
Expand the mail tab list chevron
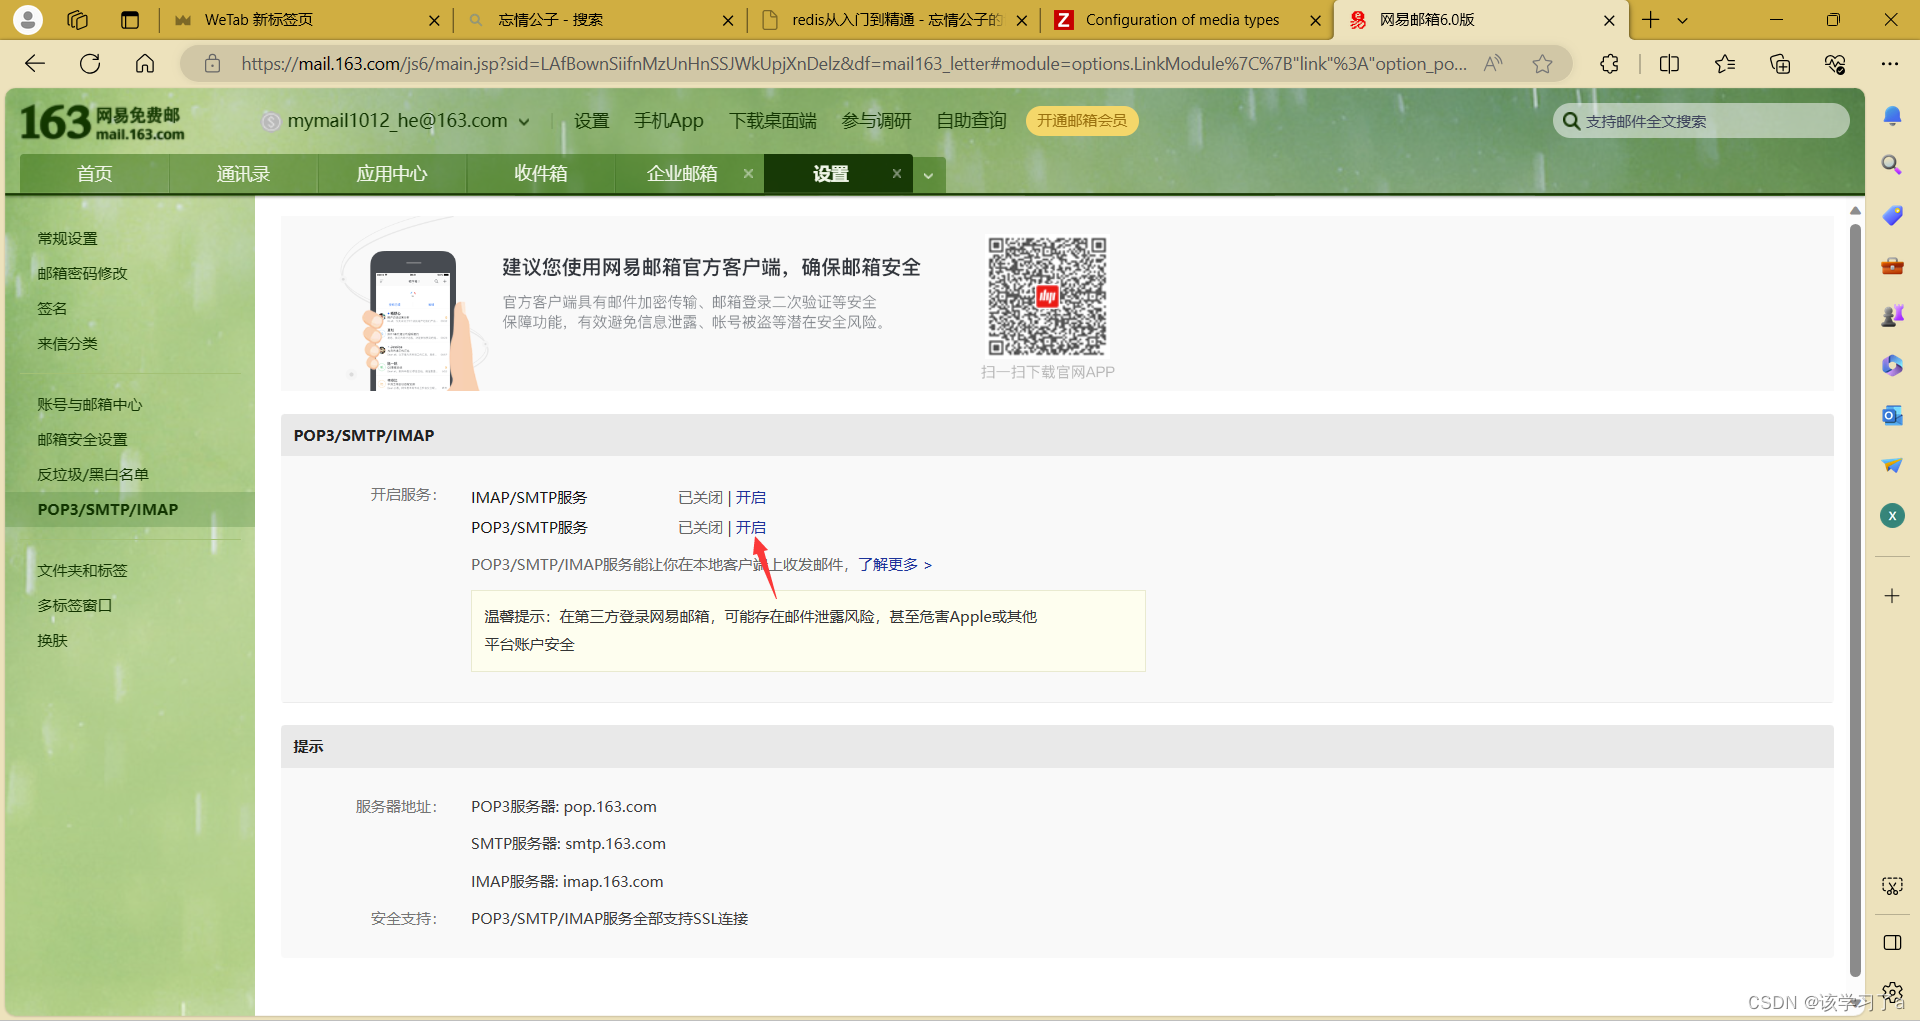pos(928,175)
